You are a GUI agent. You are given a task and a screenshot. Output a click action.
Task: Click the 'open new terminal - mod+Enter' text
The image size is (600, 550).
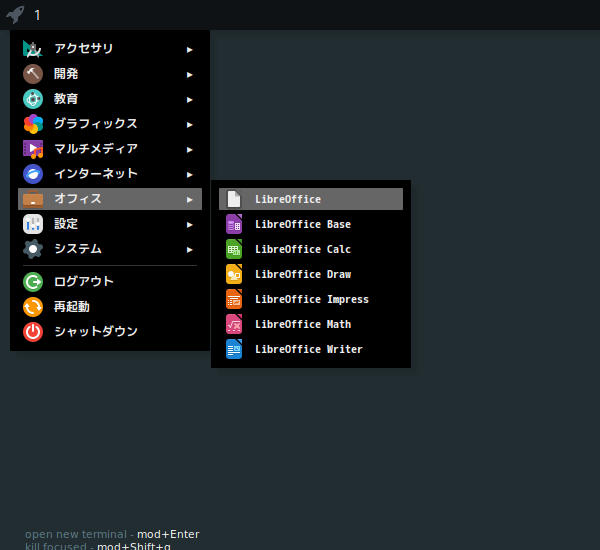pyautogui.click(x=112, y=534)
